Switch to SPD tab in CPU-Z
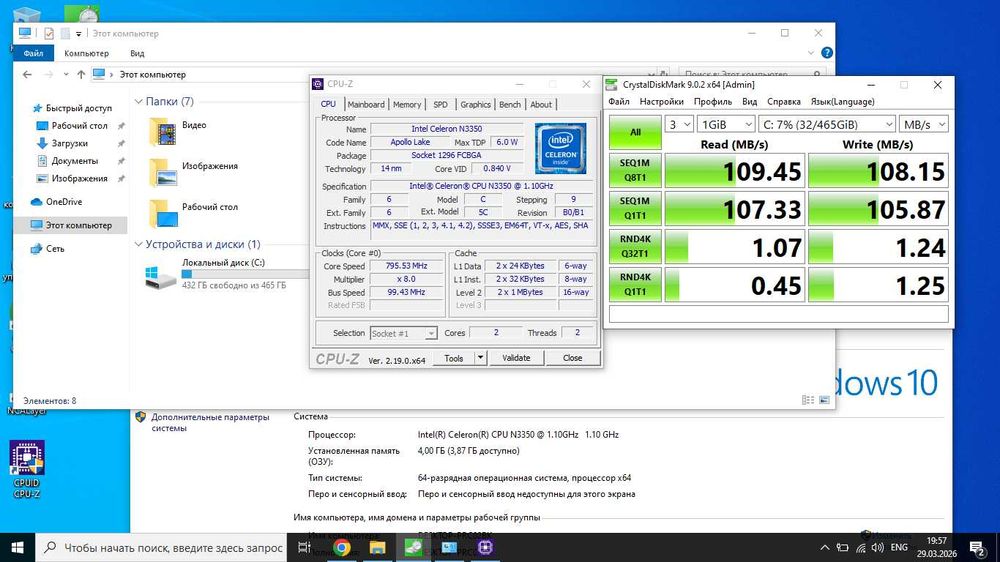Viewport: 1000px width, 562px height. pyautogui.click(x=441, y=105)
